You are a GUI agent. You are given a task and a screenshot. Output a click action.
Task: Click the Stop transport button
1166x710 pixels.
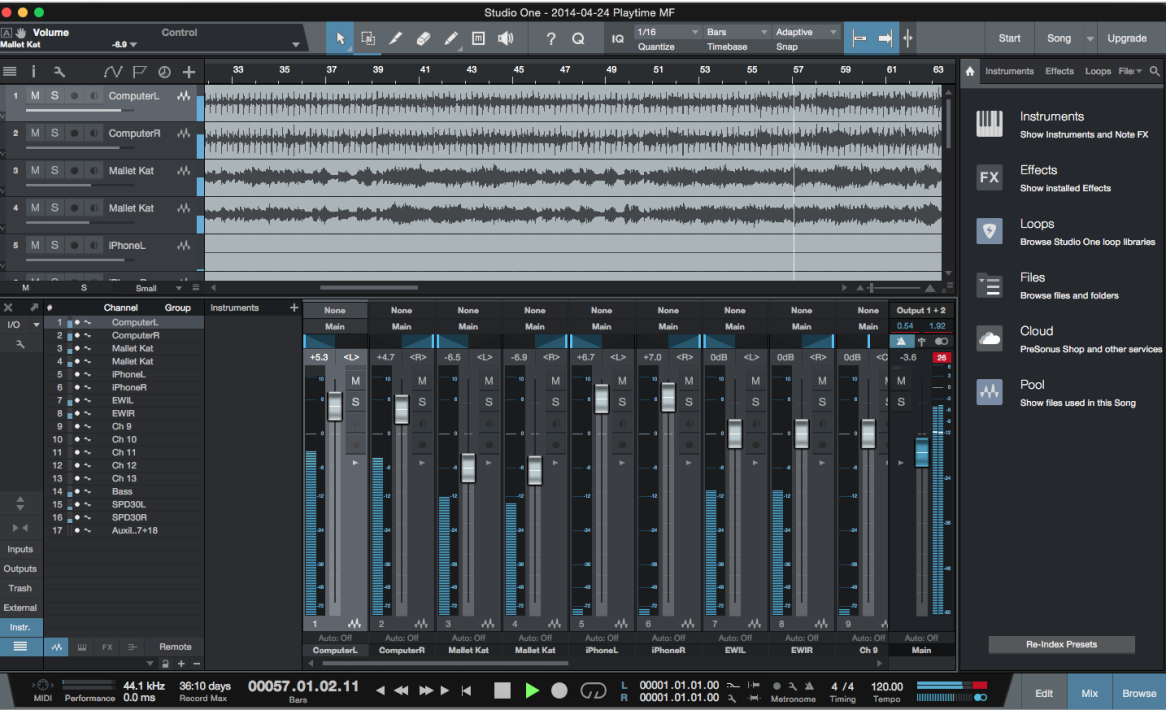[503, 691]
